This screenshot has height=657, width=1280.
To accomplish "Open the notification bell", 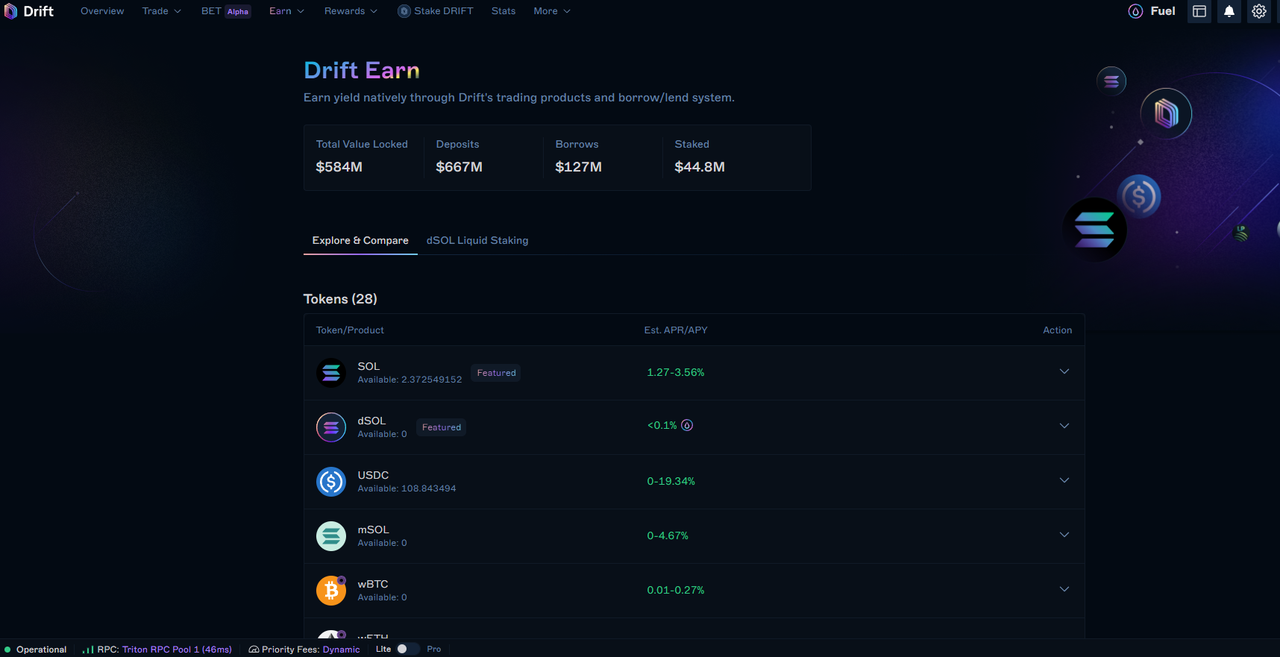I will (x=1229, y=11).
